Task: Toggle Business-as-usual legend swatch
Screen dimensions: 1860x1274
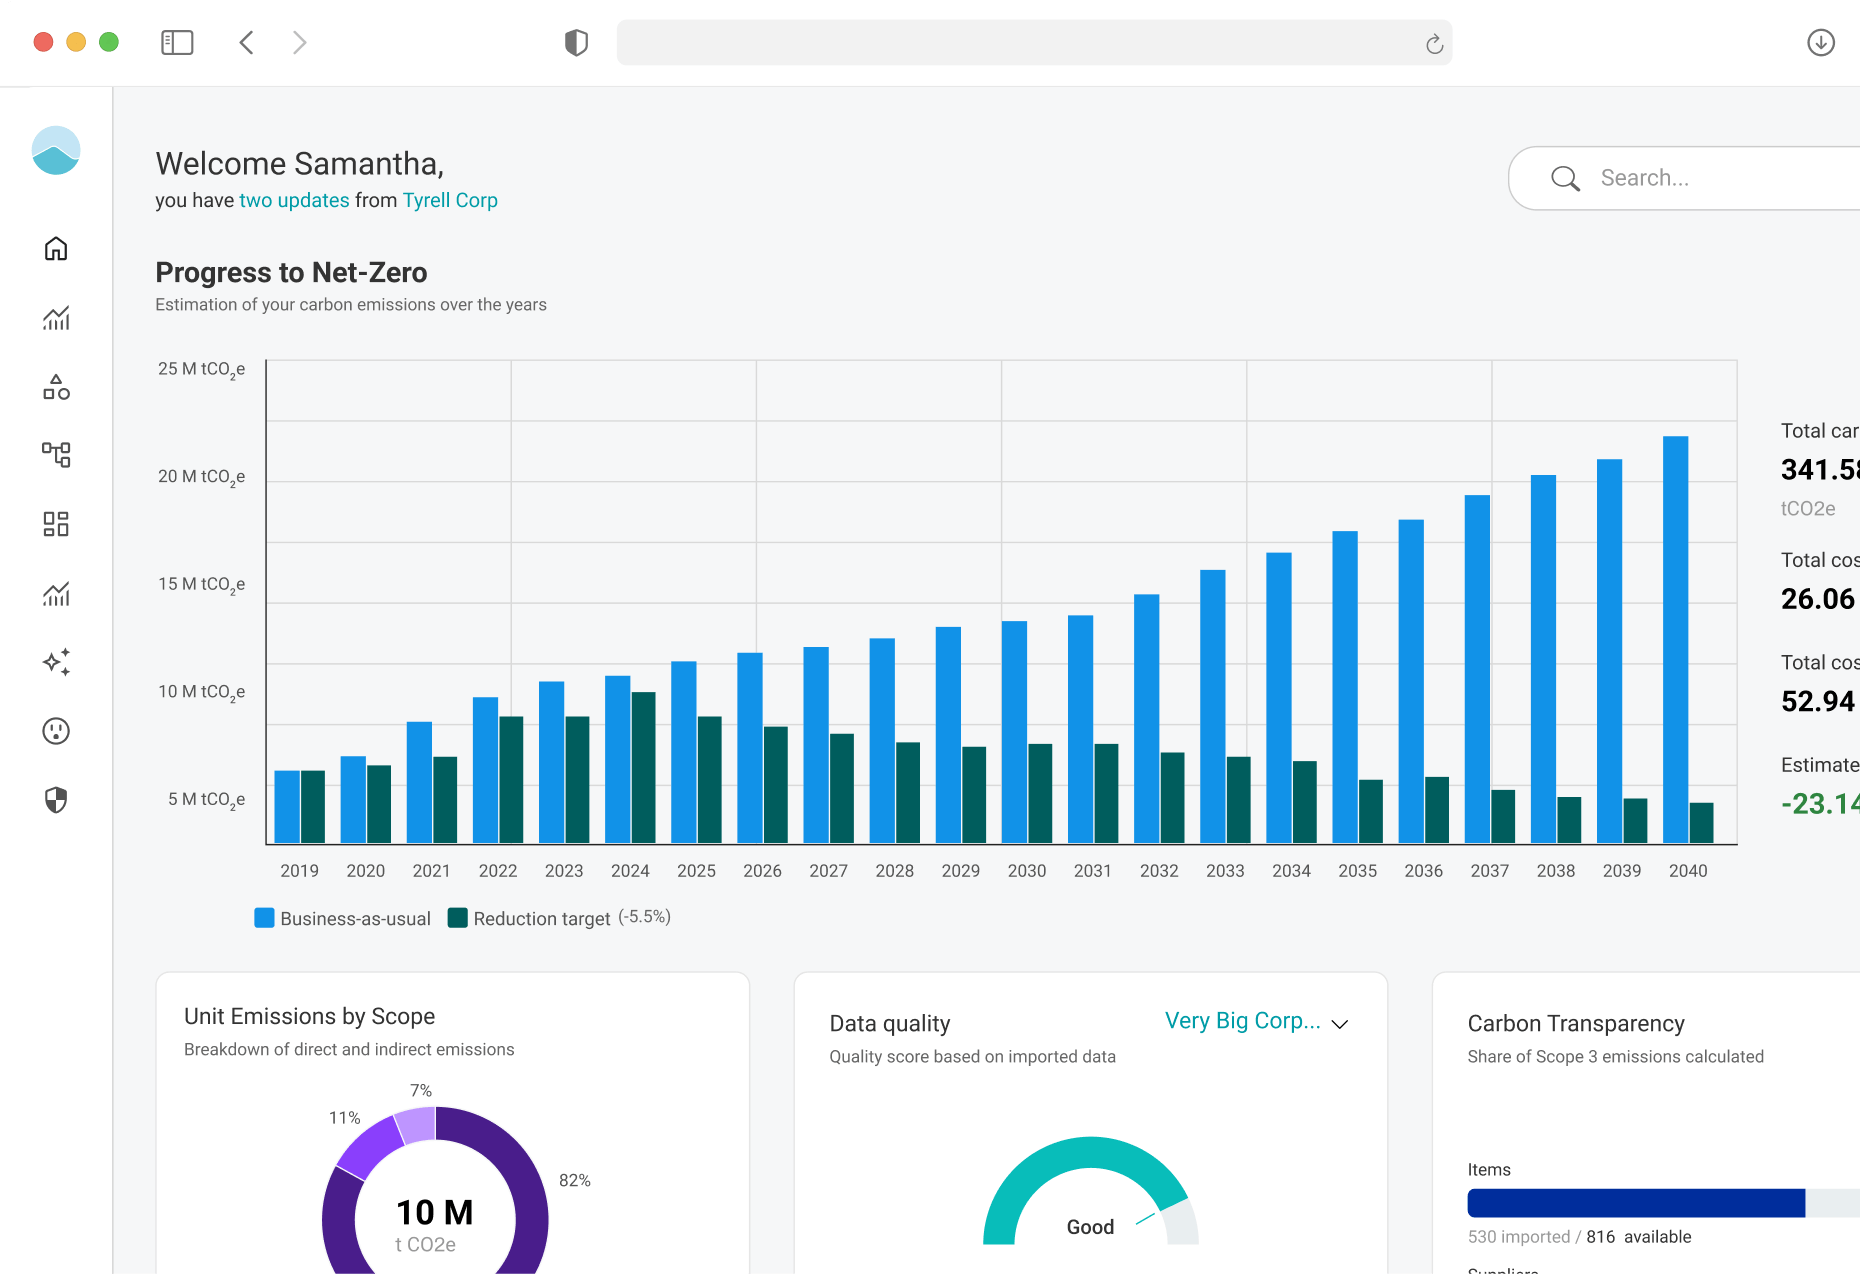Action: coord(264,918)
